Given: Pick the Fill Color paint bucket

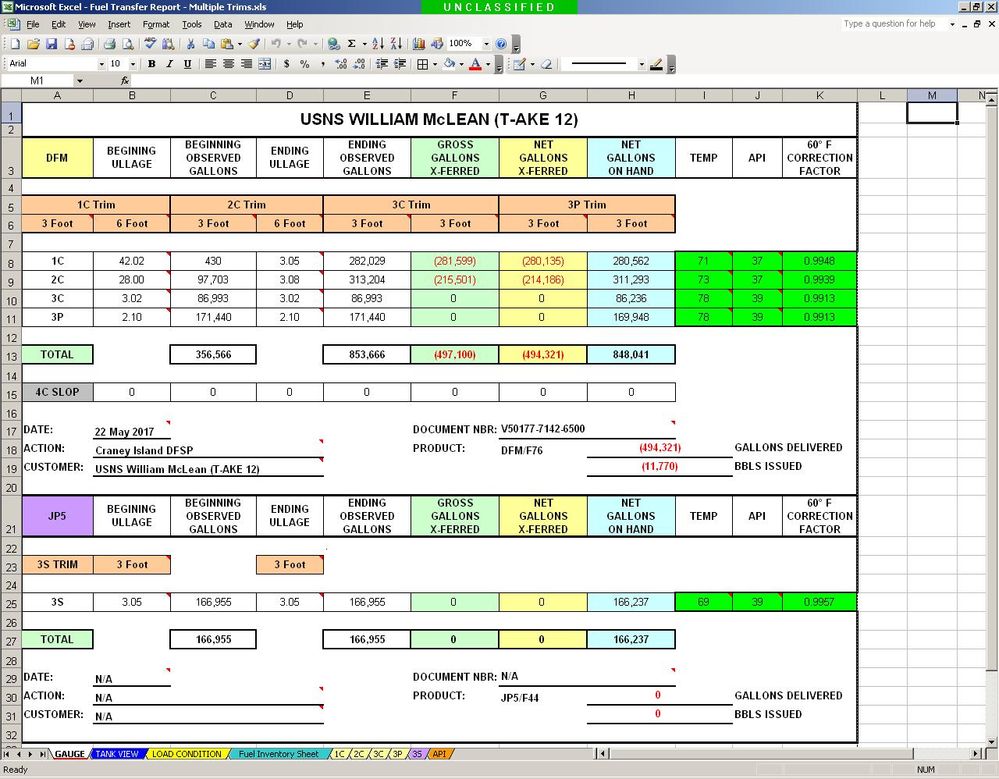Looking at the screenshot, I should point(449,64).
